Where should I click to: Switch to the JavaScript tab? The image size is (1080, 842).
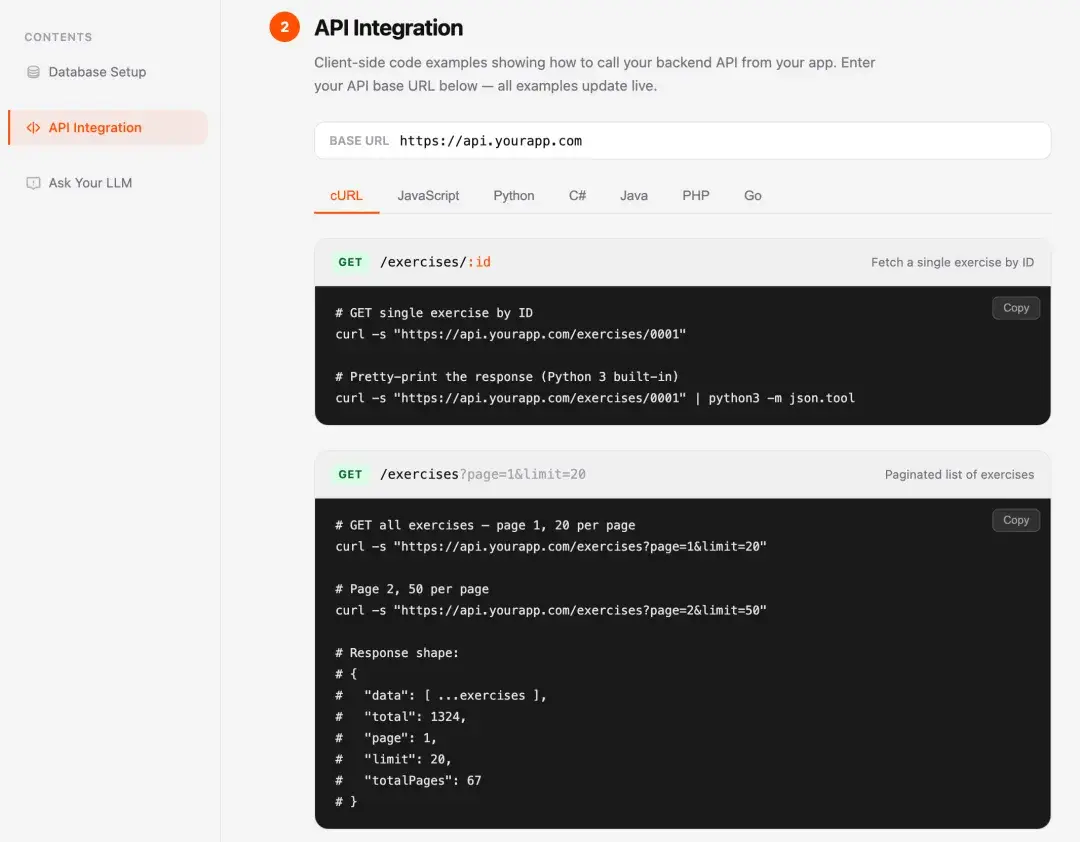[428, 196]
